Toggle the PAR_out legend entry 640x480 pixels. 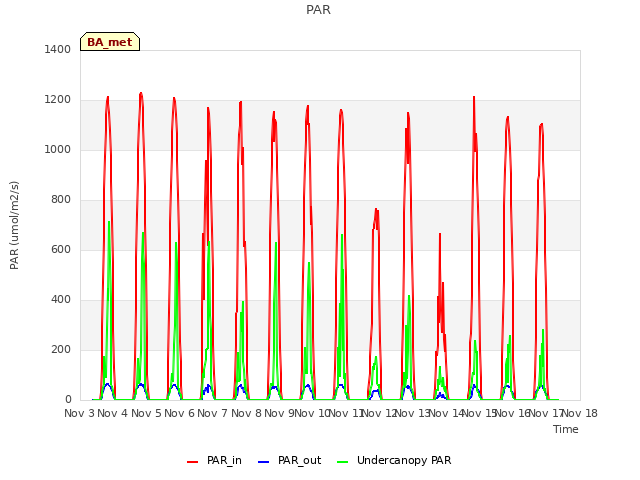coord(290,460)
